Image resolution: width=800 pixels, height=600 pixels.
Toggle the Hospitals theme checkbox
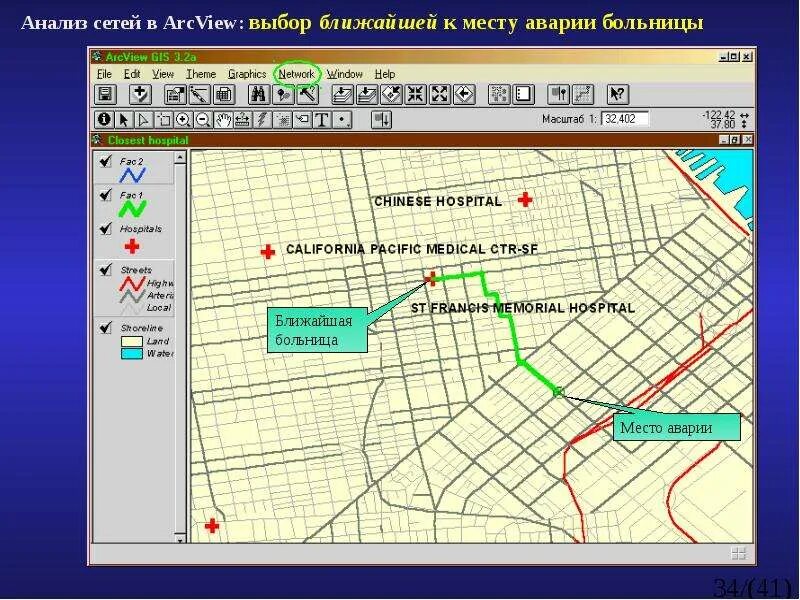click(x=105, y=228)
